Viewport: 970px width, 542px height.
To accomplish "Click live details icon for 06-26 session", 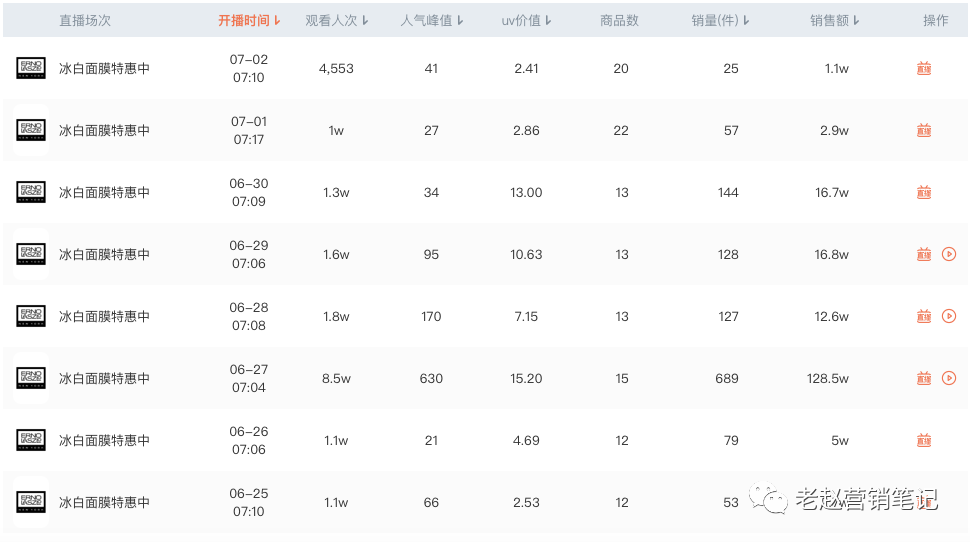I will pos(924,441).
